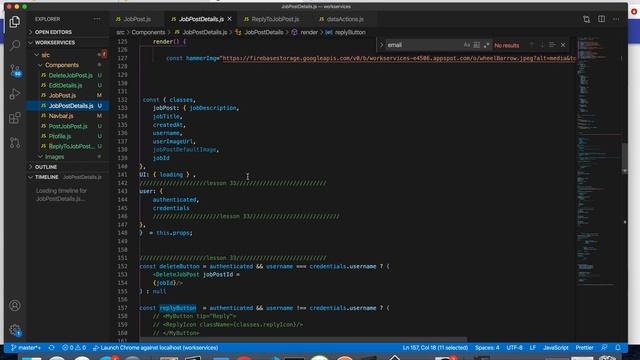Image resolution: width=640 pixels, height=360 pixels.
Task: Close the JobPostDetails.js tab
Action: point(229,19)
